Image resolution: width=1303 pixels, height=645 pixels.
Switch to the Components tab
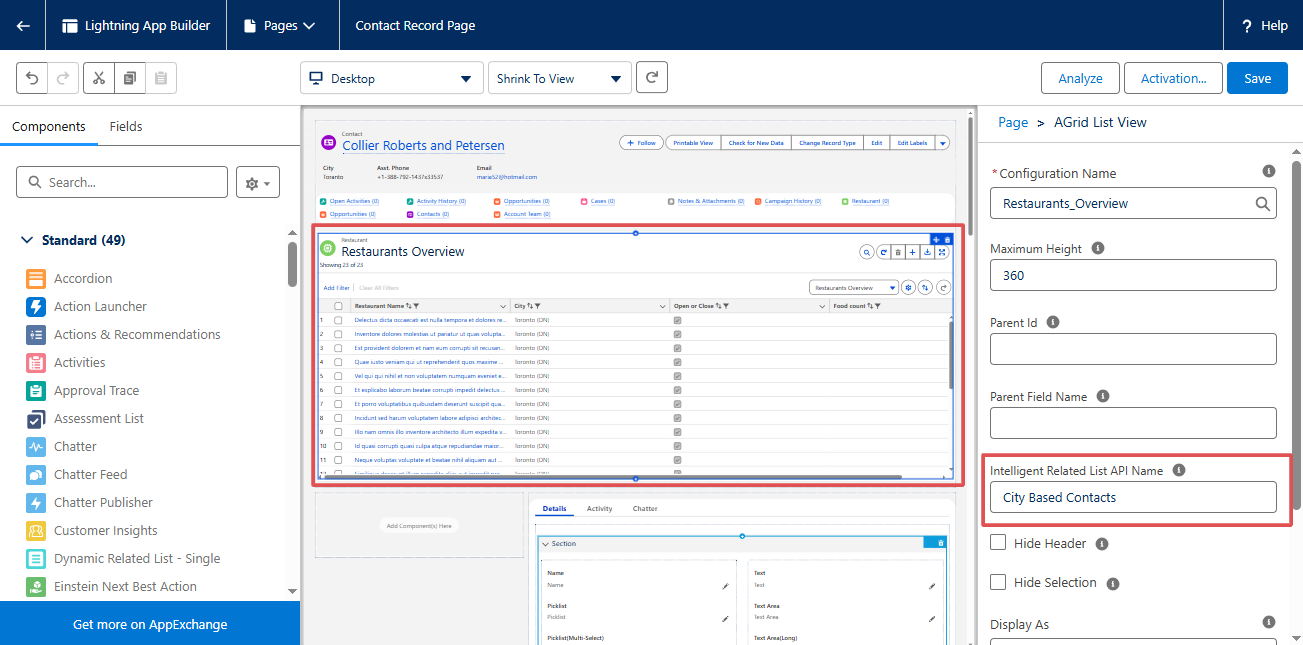point(49,127)
